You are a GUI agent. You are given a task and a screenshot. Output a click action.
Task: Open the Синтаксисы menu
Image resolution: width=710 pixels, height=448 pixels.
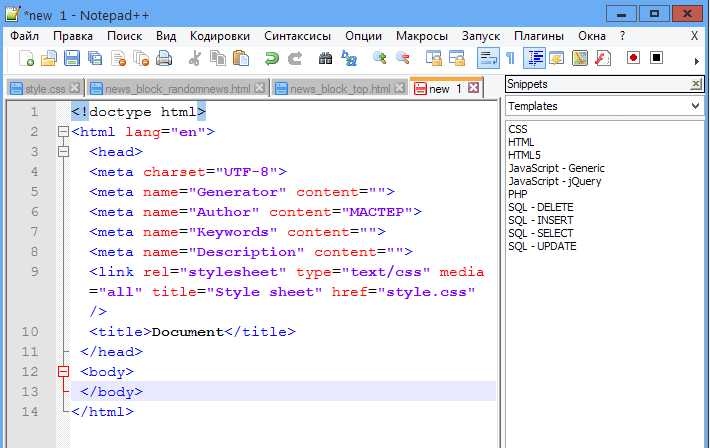(x=297, y=36)
